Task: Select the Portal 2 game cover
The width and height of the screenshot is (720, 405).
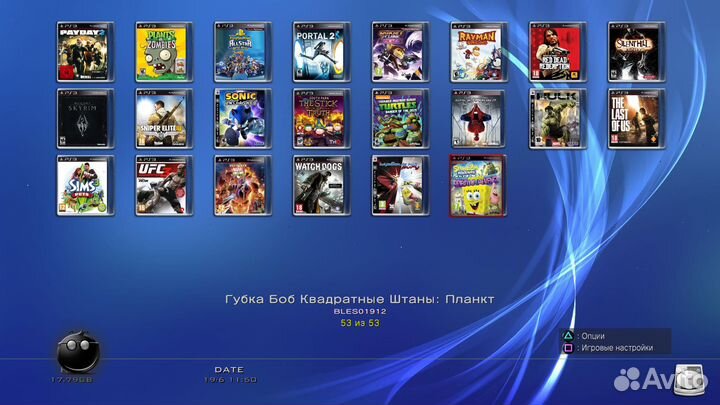Action: 321,52
